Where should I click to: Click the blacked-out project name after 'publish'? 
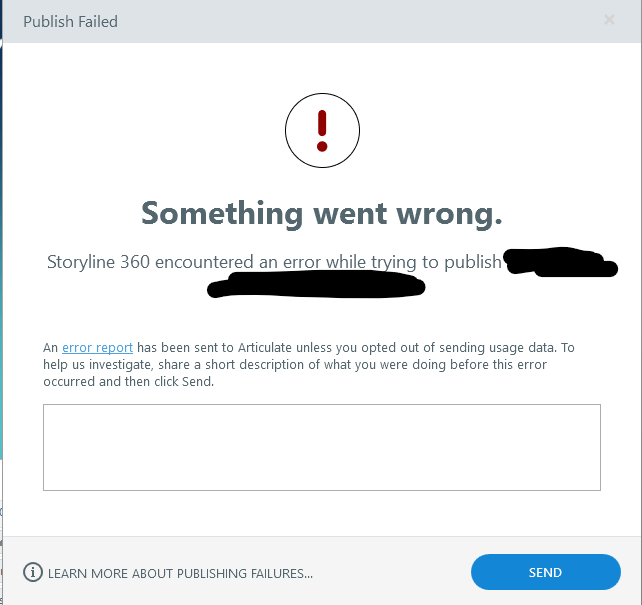(x=555, y=263)
